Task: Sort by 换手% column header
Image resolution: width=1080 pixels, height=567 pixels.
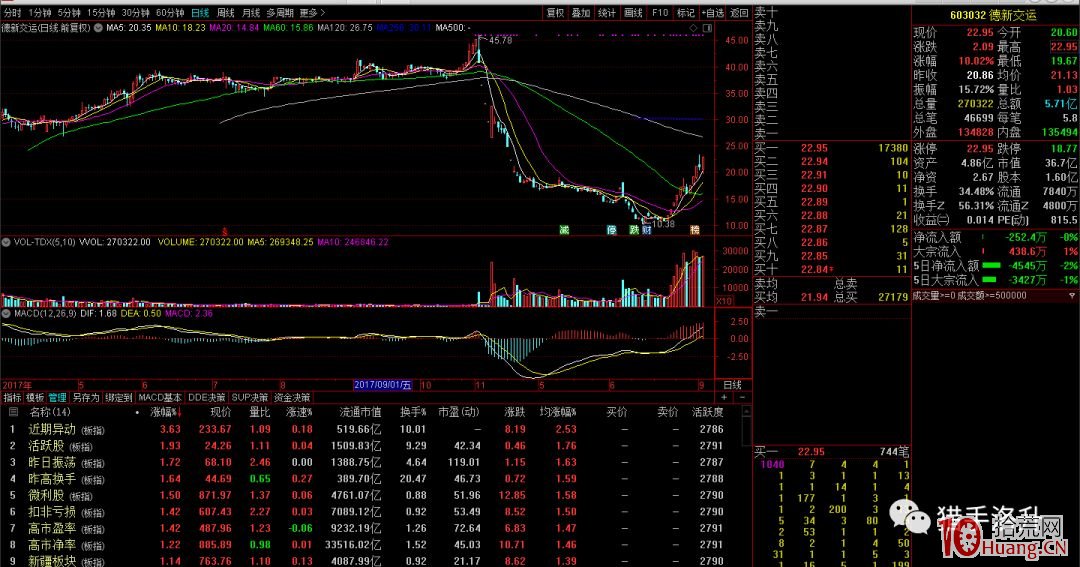Action: (x=413, y=412)
